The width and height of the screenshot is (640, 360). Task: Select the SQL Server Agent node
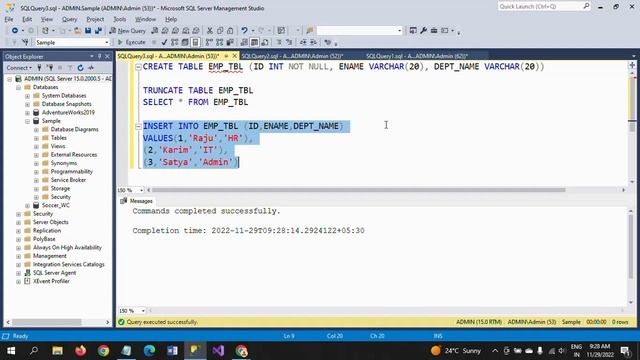[54, 273]
